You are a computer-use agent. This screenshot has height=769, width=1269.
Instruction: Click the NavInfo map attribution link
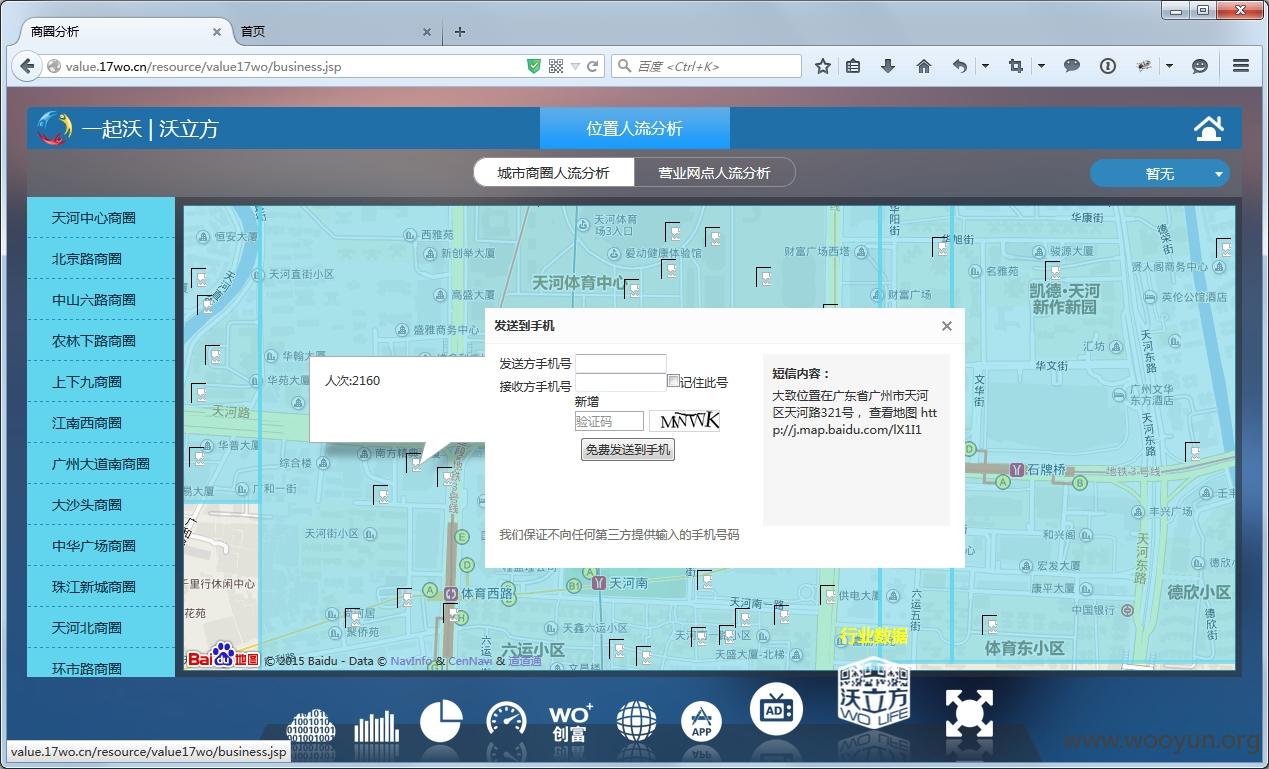tap(411, 661)
